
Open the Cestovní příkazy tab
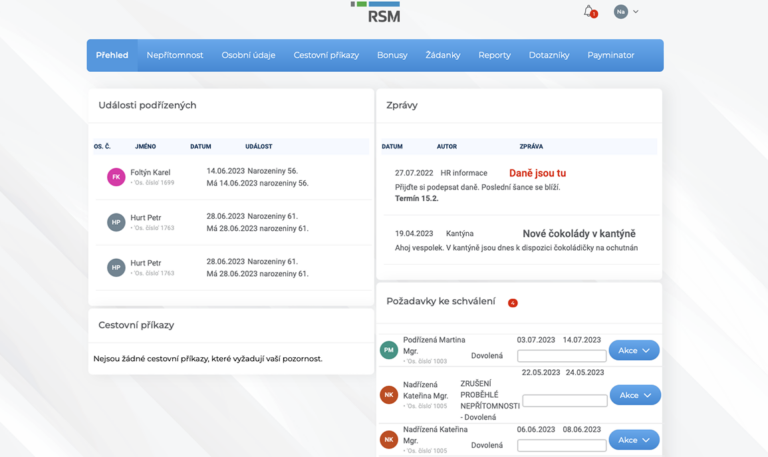[326, 55]
